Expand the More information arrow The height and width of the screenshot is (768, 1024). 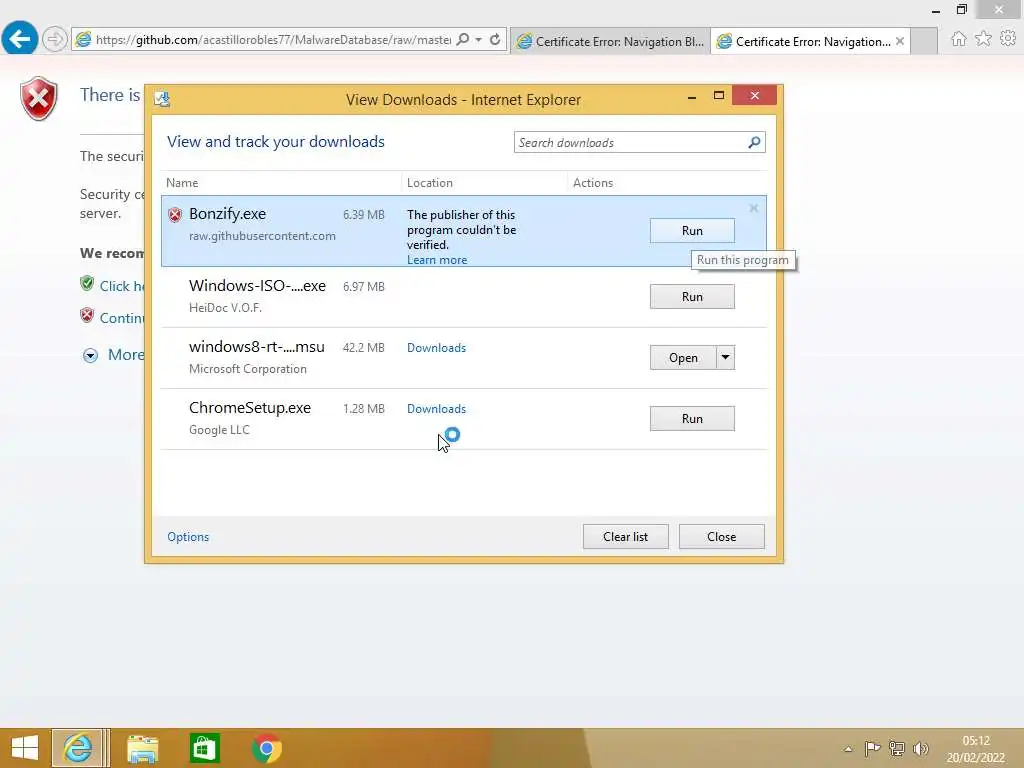pos(90,355)
